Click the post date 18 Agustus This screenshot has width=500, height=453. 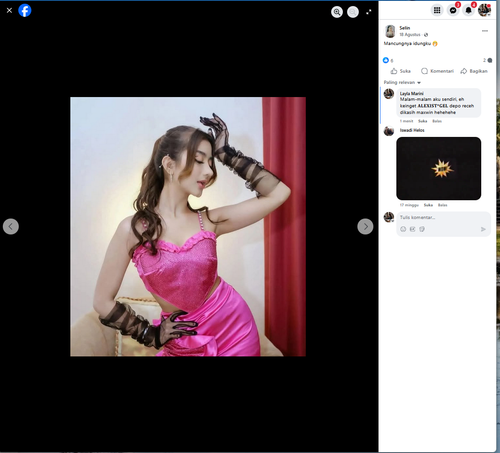[x=410, y=35]
